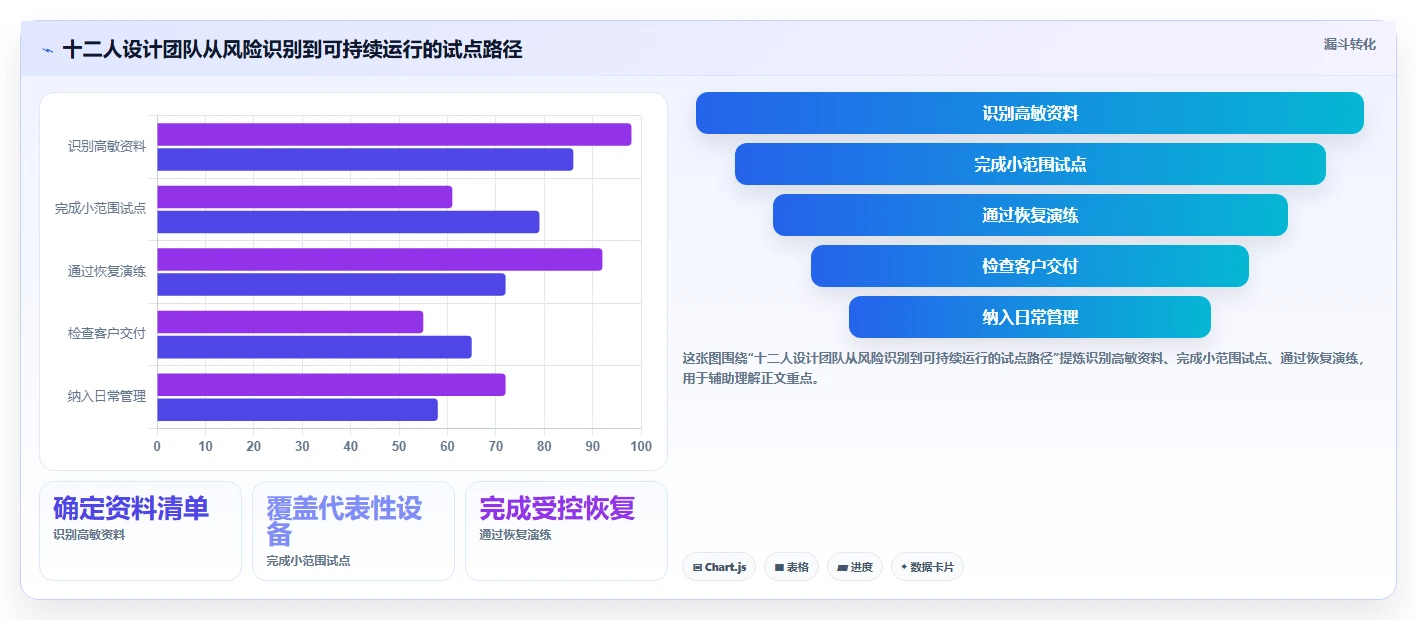1417x620 pixels.
Task: Click the blue bar for 纳入日常管理
Action: click(x=297, y=409)
